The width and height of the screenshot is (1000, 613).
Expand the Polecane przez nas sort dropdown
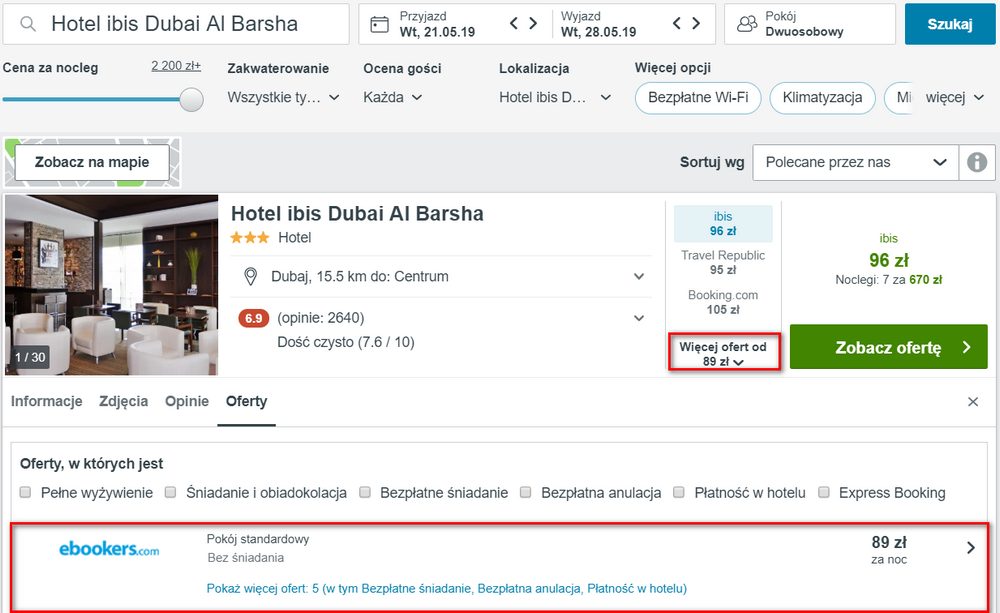coord(855,162)
